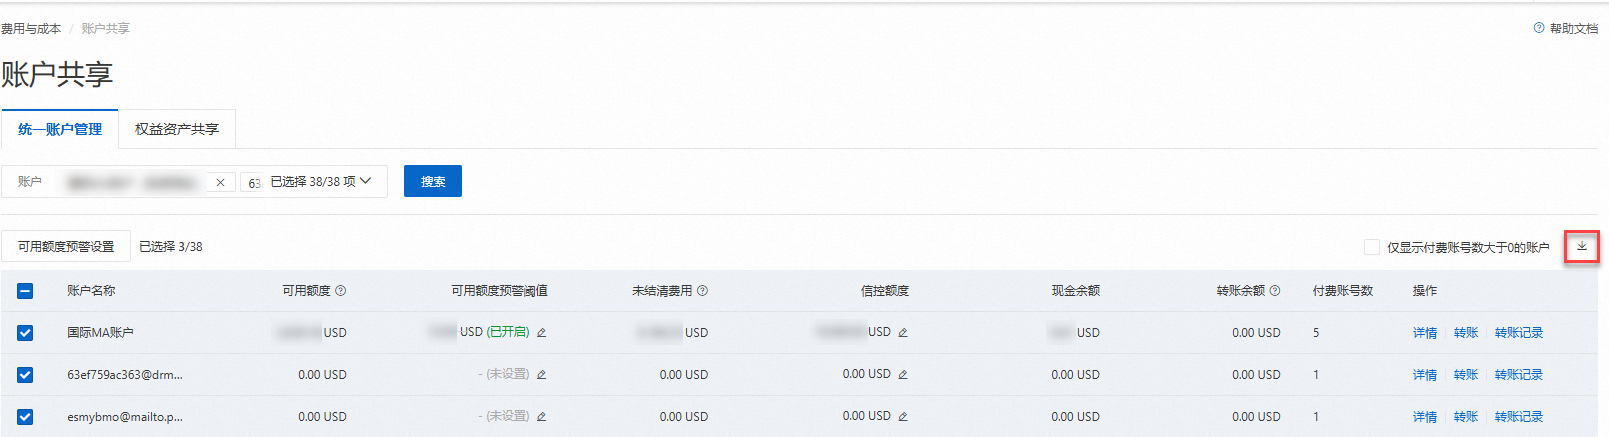Switch to 权益资产共享 tab
Image resolution: width=1609 pixels, height=437 pixels.
[x=177, y=129]
